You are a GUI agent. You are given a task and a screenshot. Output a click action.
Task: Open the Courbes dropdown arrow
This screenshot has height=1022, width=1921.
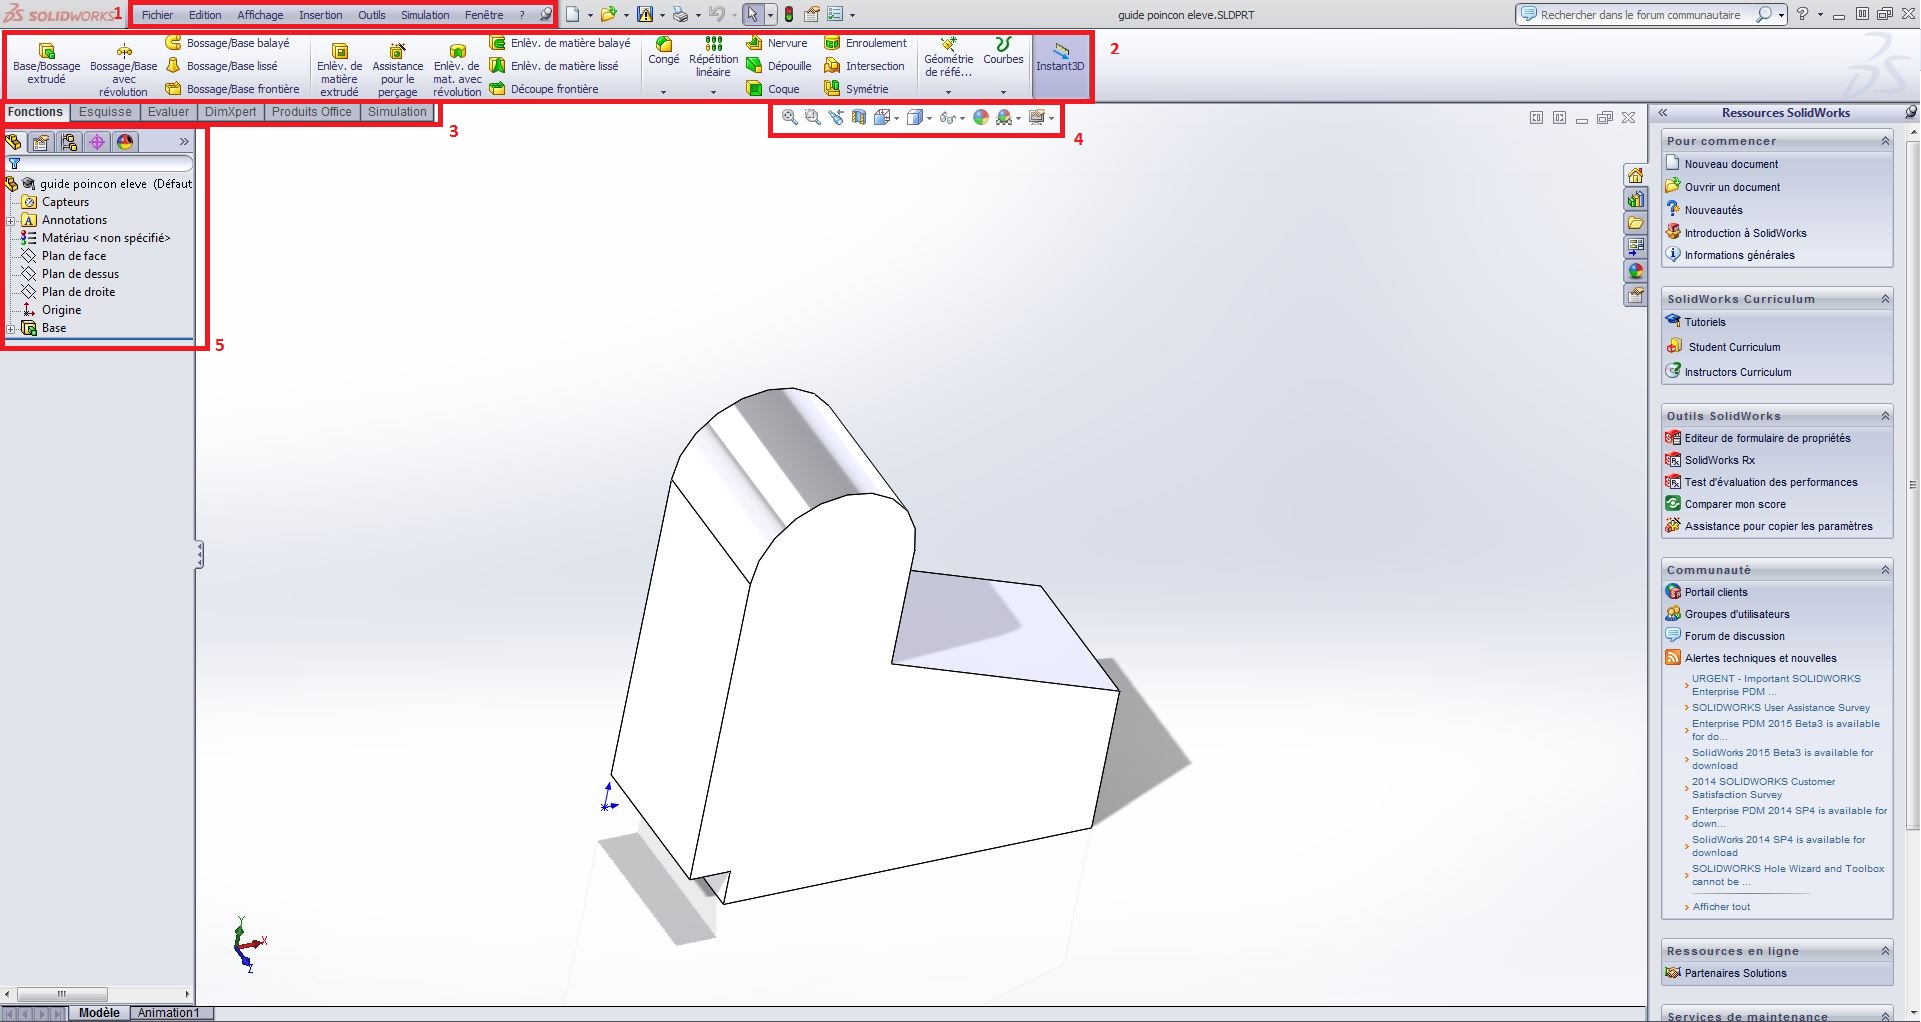[x=1003, y=92]
